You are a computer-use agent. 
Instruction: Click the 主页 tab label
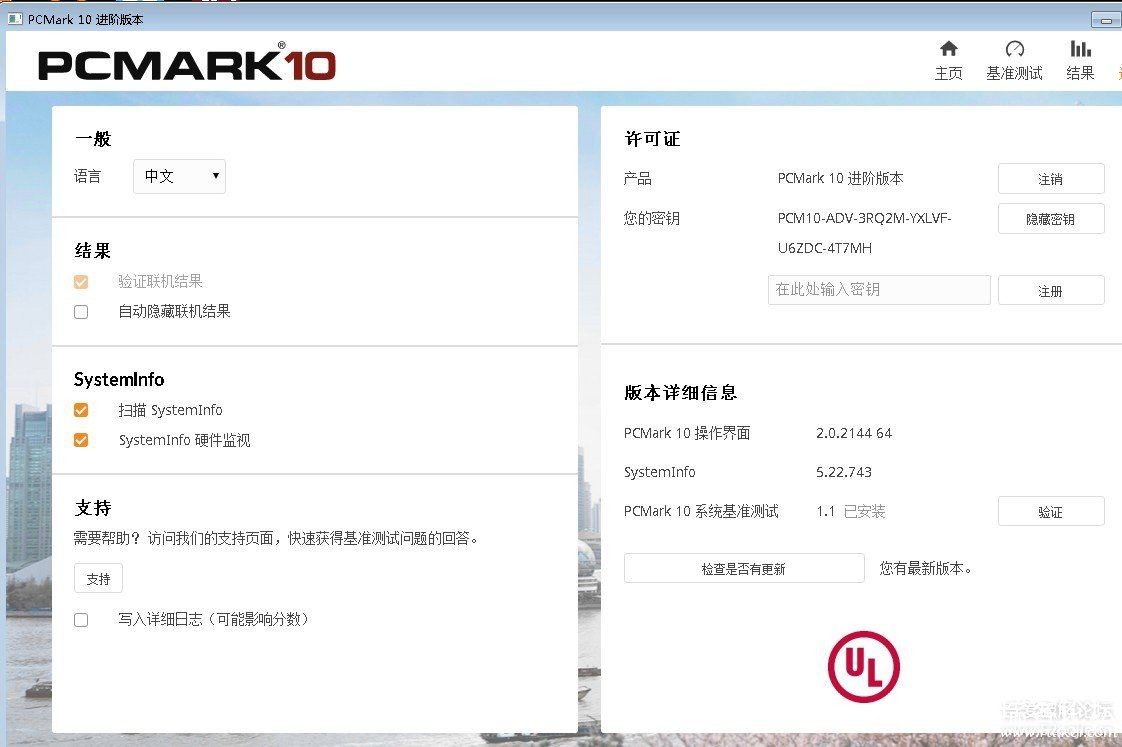948,73
